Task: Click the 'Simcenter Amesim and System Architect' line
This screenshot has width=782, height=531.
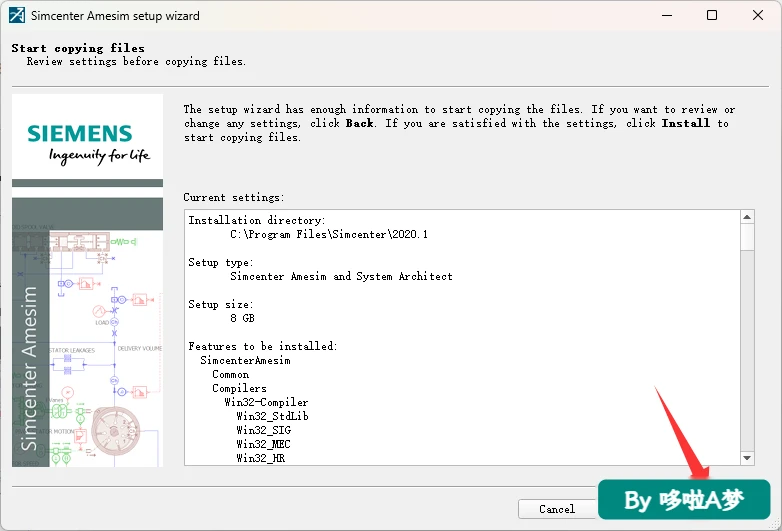Action: pyautogui.click(x=341, y=276)
